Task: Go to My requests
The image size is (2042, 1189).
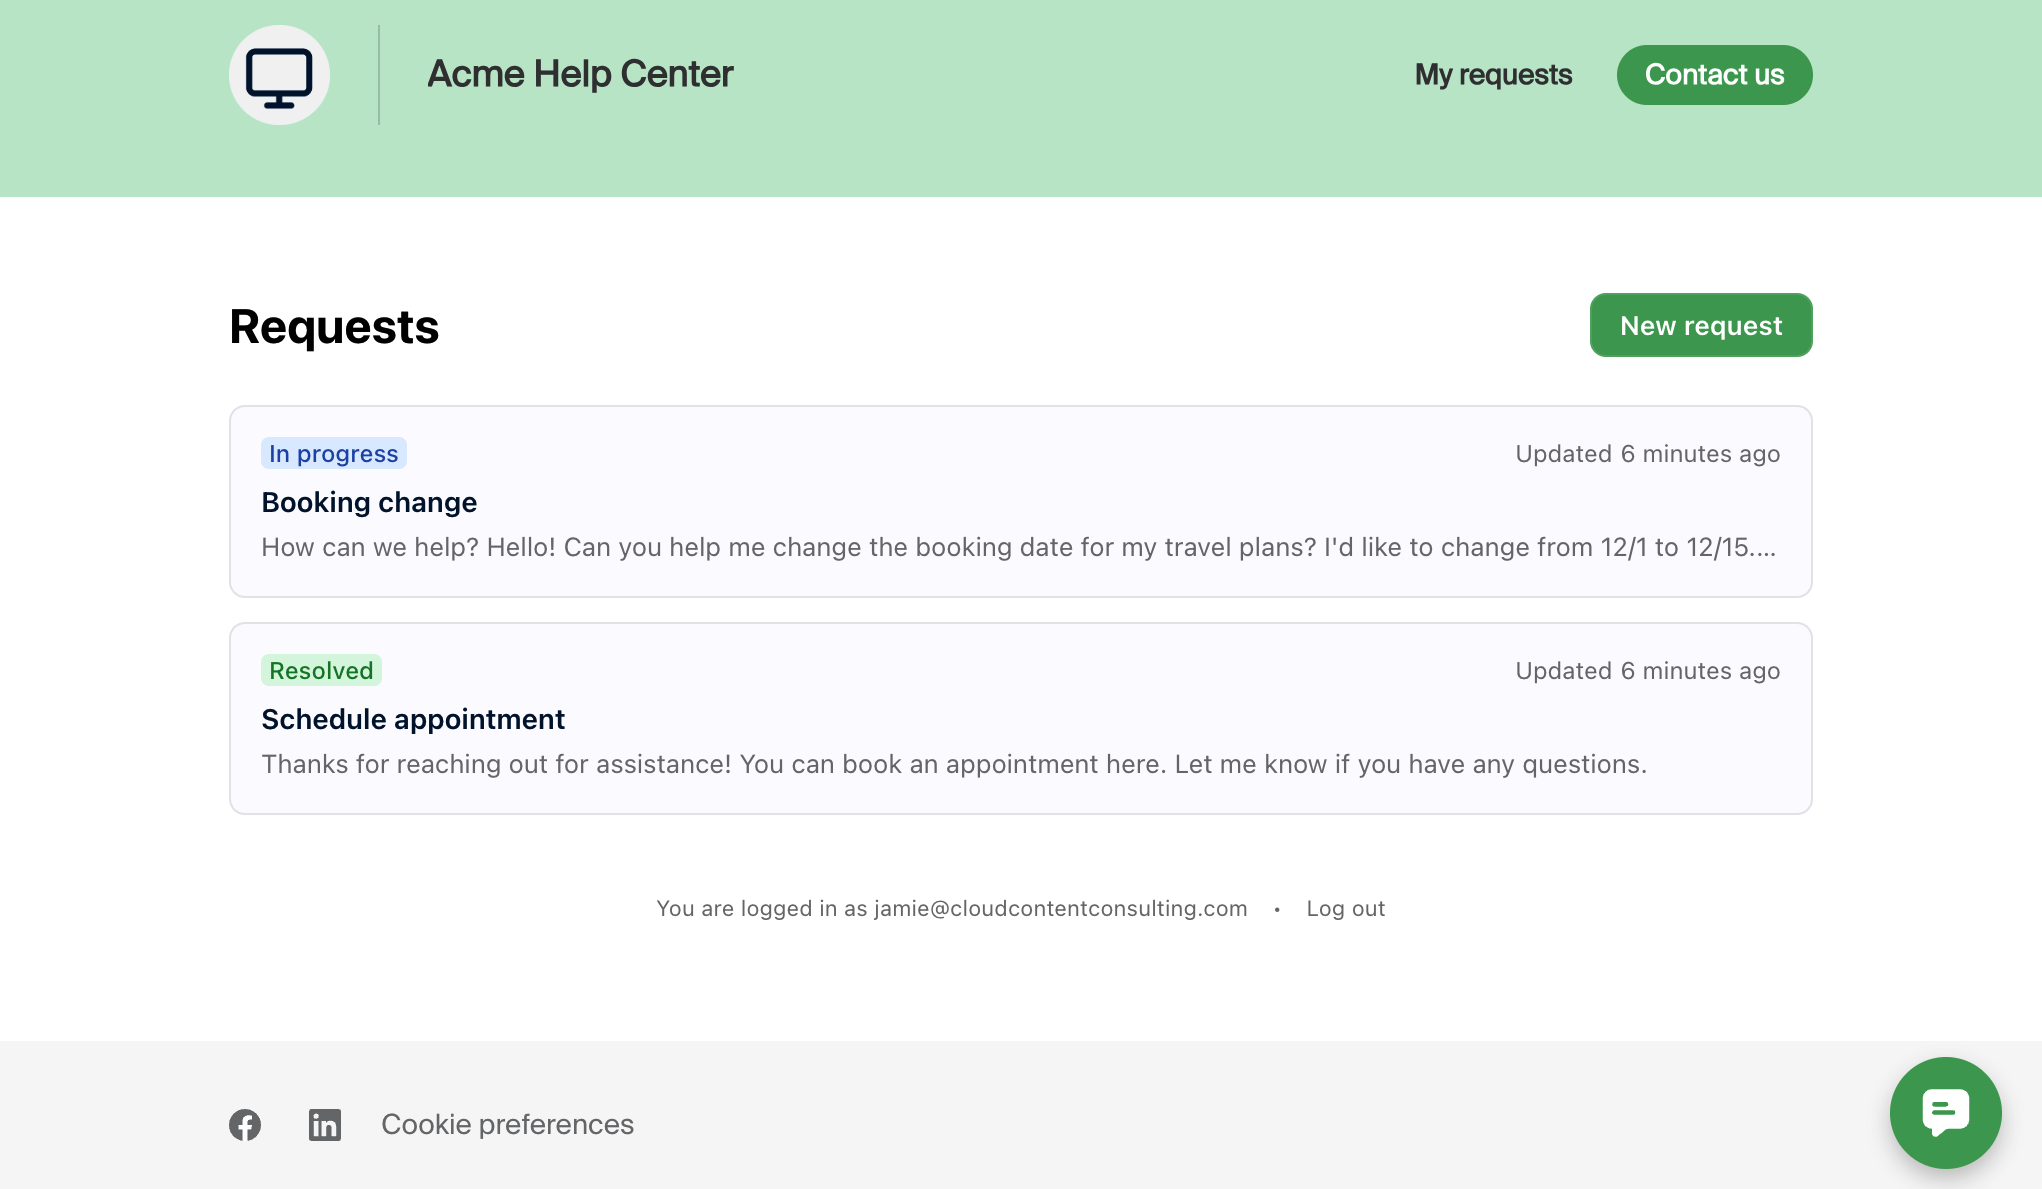Action: 1493,75
